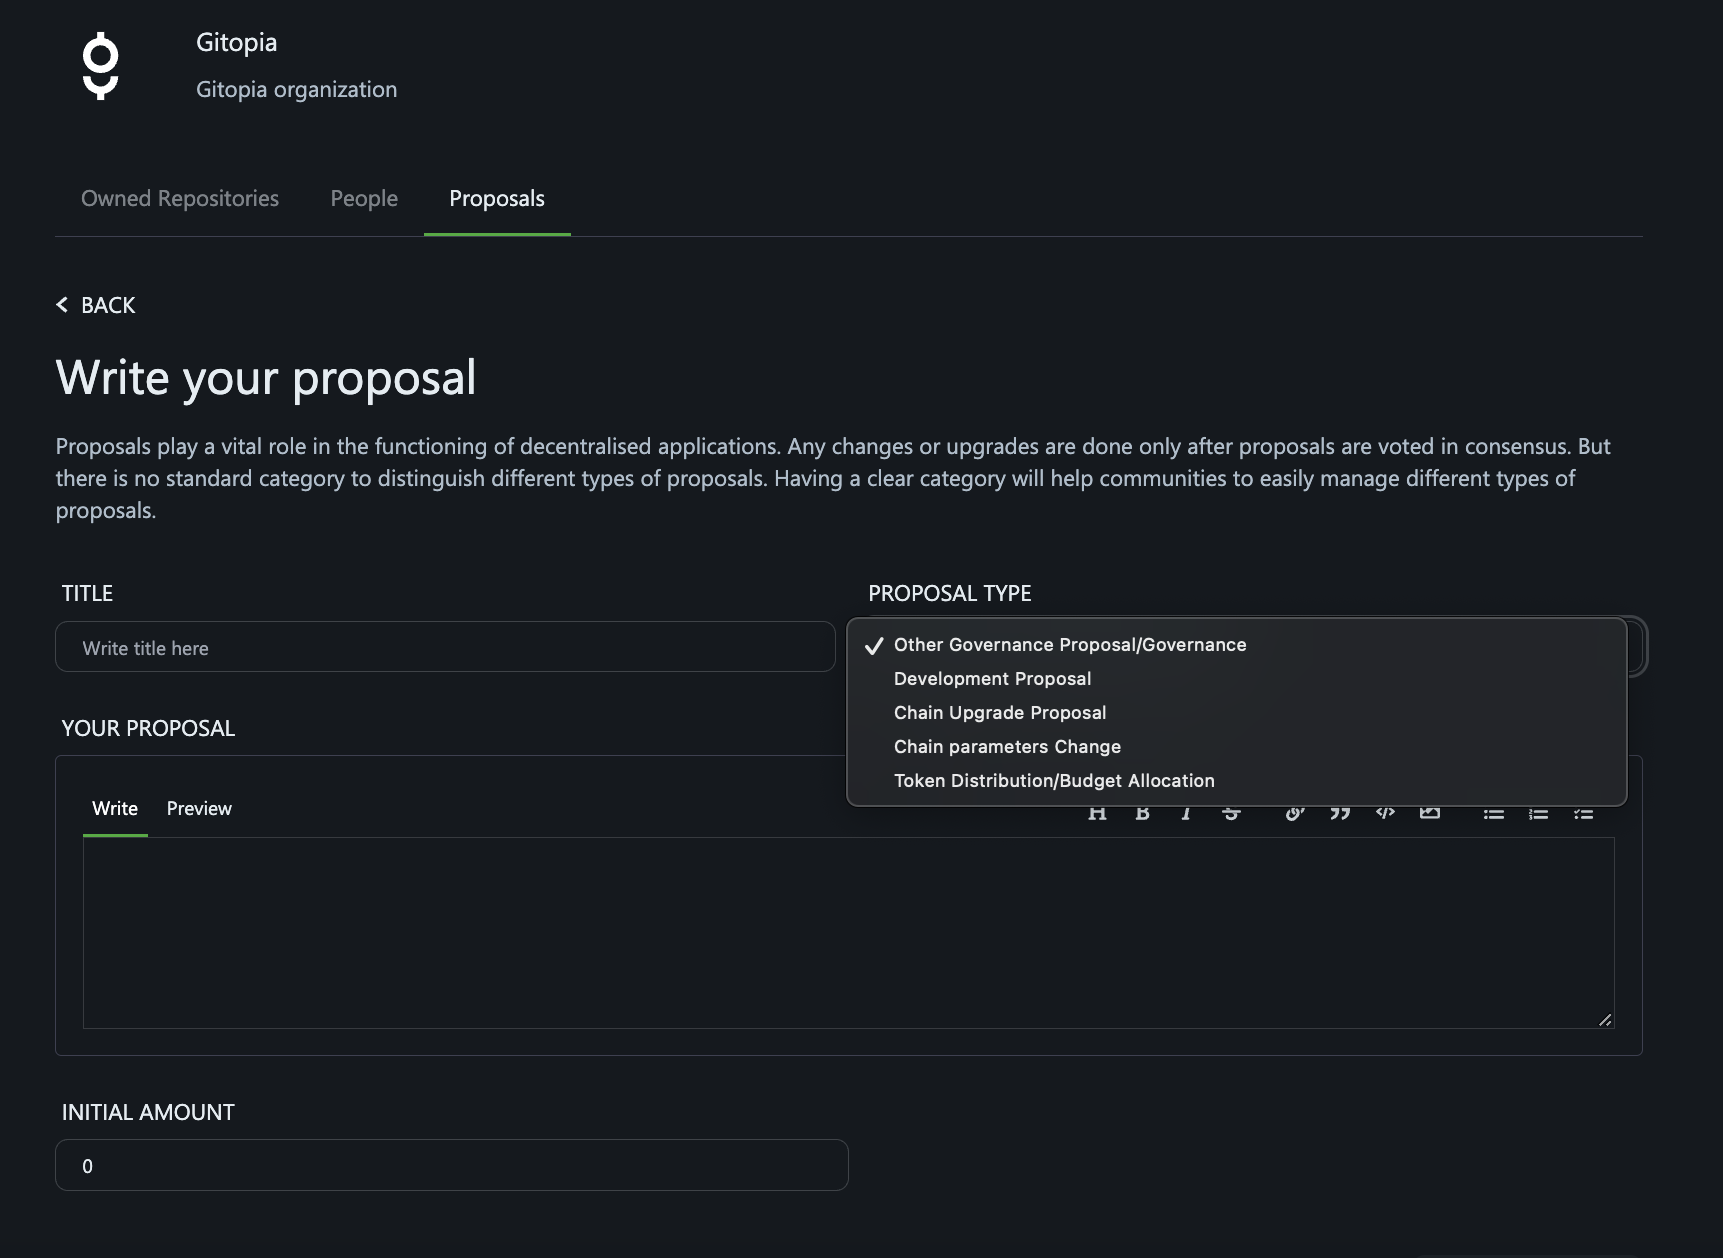Toggle bold formatting in the editor
The width and height of the screenshot is (1723, 1258).
coord(1142,813)
